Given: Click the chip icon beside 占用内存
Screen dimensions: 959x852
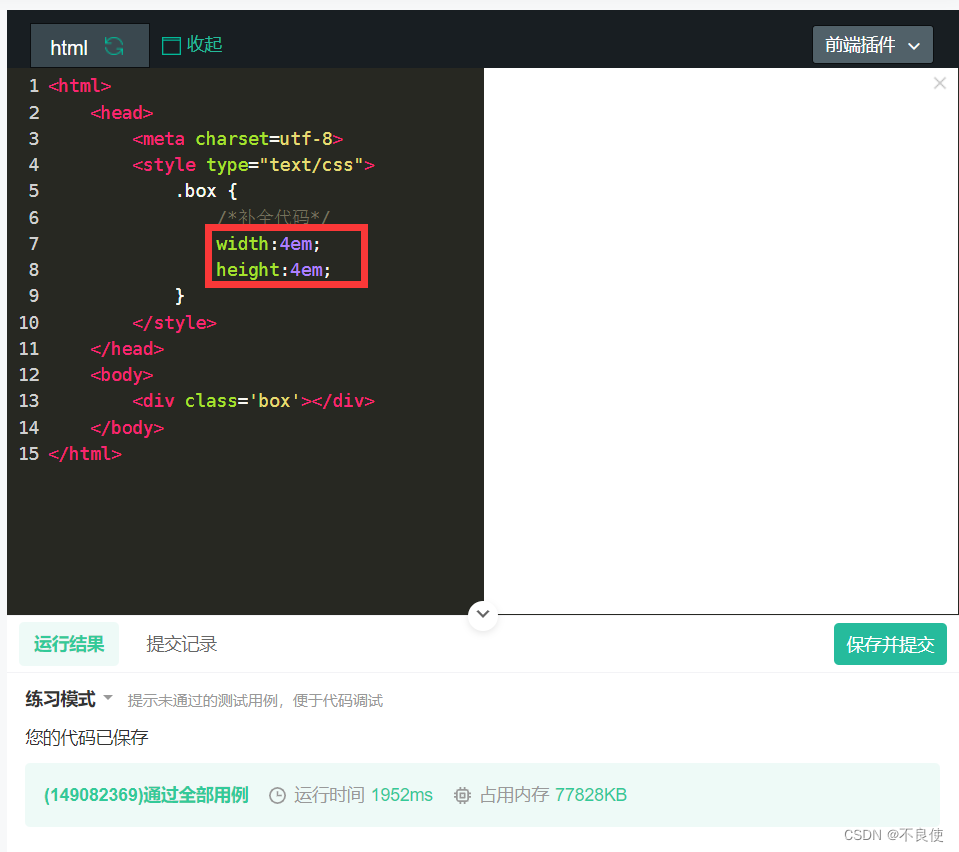Looking at the screenshot, I should [x=462, y=795].
